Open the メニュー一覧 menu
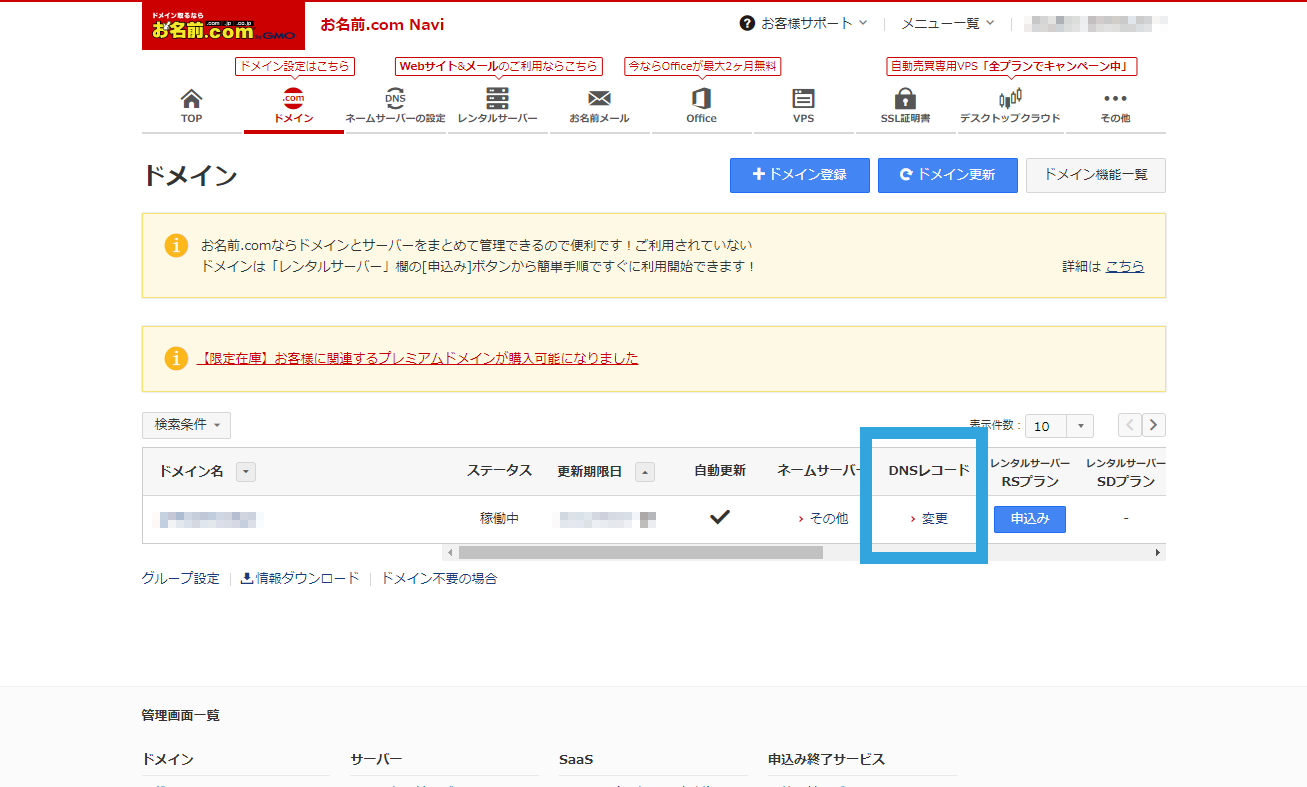The height and width of the screenshot is (787, 1307). [x=947, y=23]
